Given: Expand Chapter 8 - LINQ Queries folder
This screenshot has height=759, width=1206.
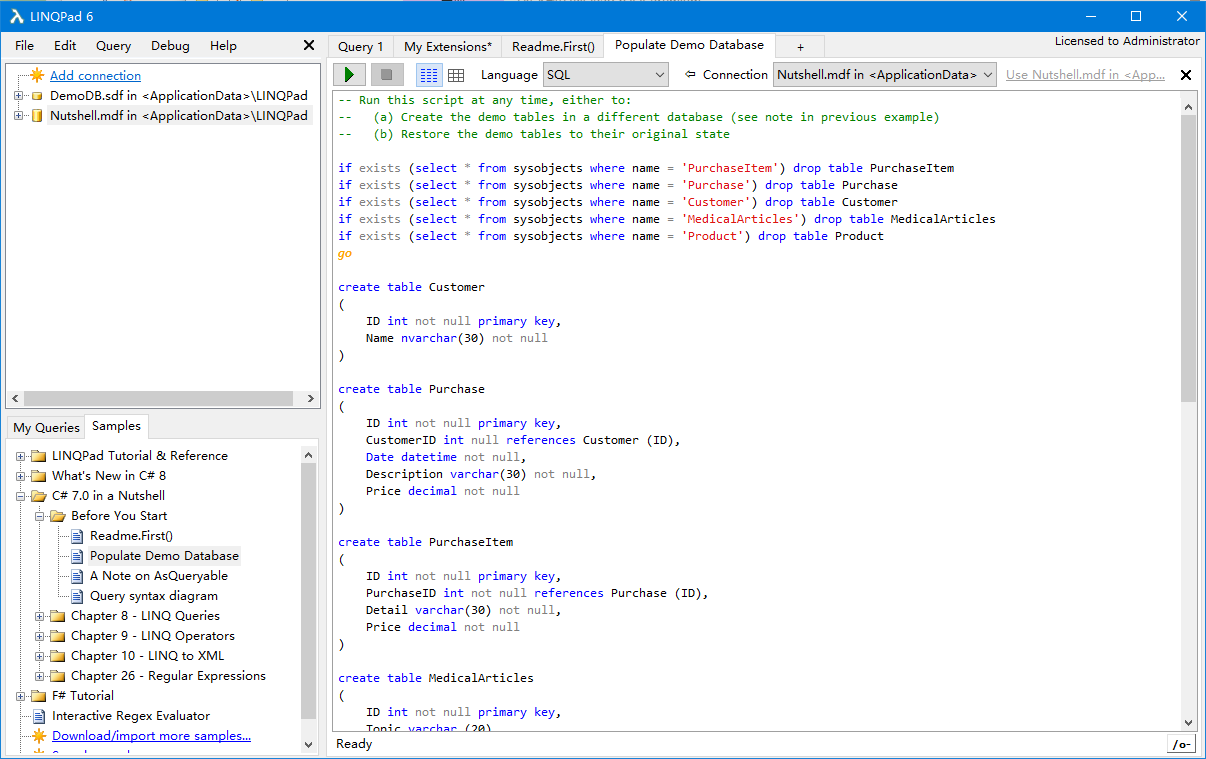Looking at the screenshot, I should (x=40, y=616).
